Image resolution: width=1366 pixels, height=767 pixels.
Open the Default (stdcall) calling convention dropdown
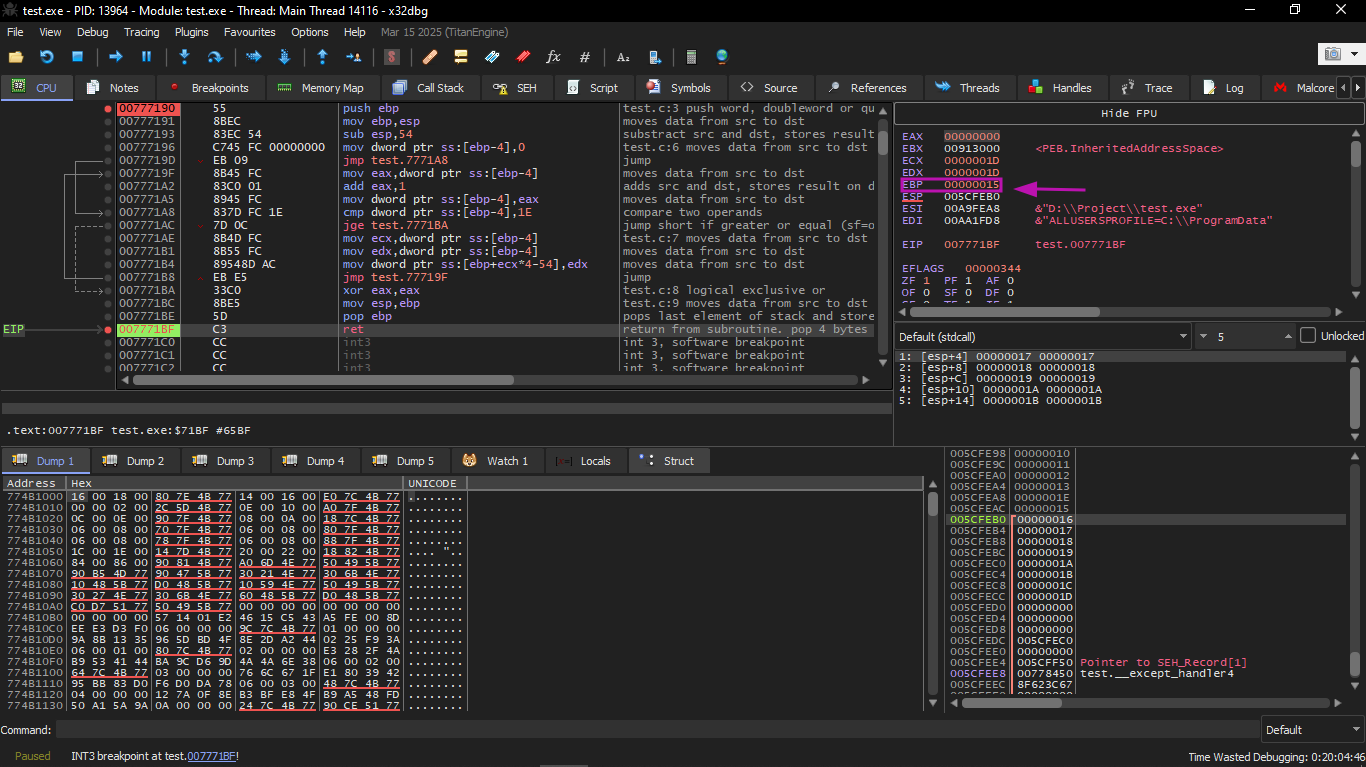[x=1041, y=336]
